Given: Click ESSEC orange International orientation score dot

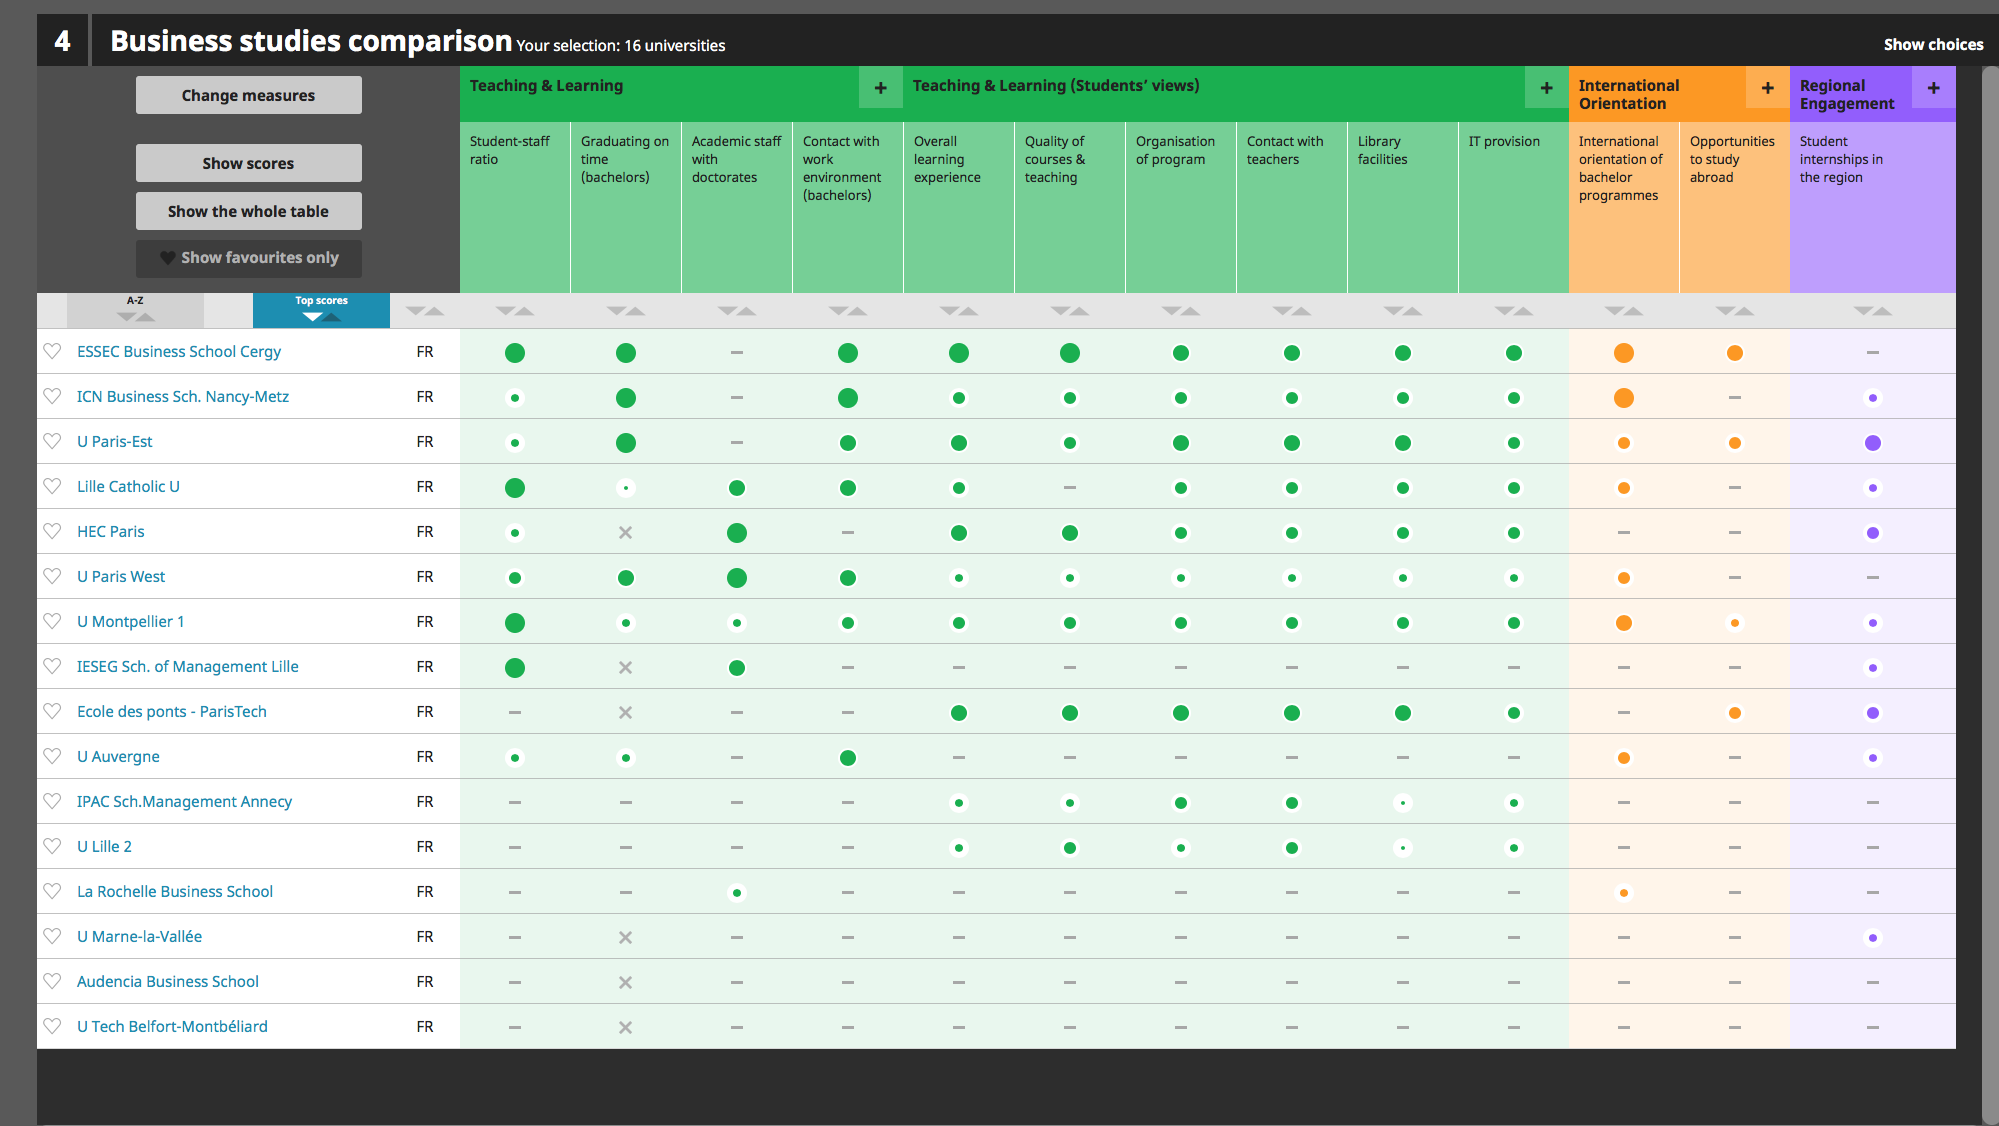Looking at the screenshot, I should [x=1623, y=353].
